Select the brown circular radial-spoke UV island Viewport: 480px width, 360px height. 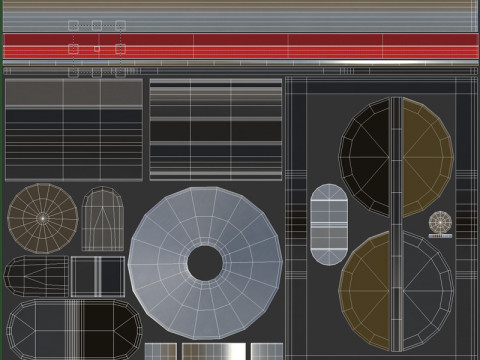(43, 218)
